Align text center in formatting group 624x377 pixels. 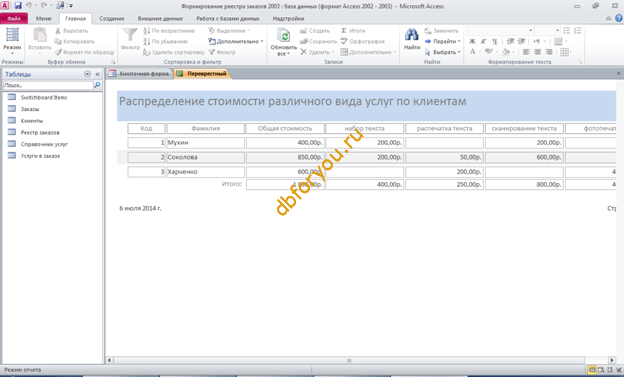[538, 52]
